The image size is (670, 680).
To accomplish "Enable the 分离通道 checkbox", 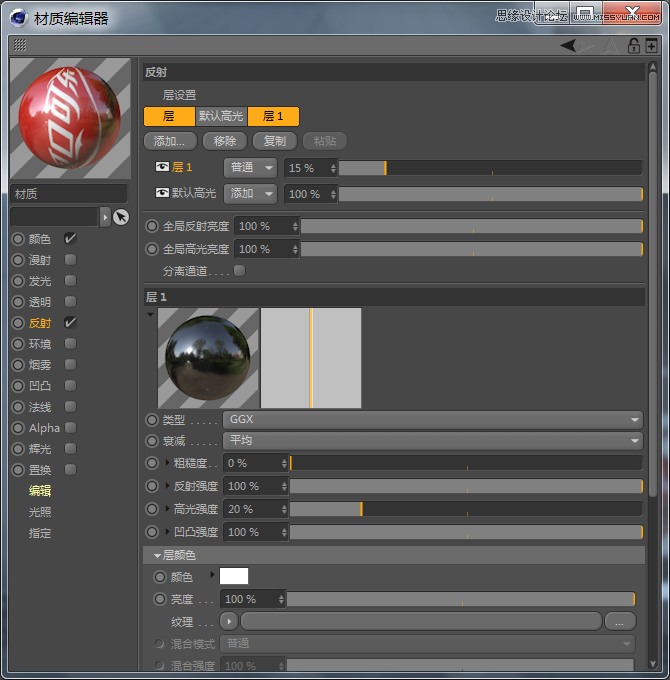I will click(239, 271).
